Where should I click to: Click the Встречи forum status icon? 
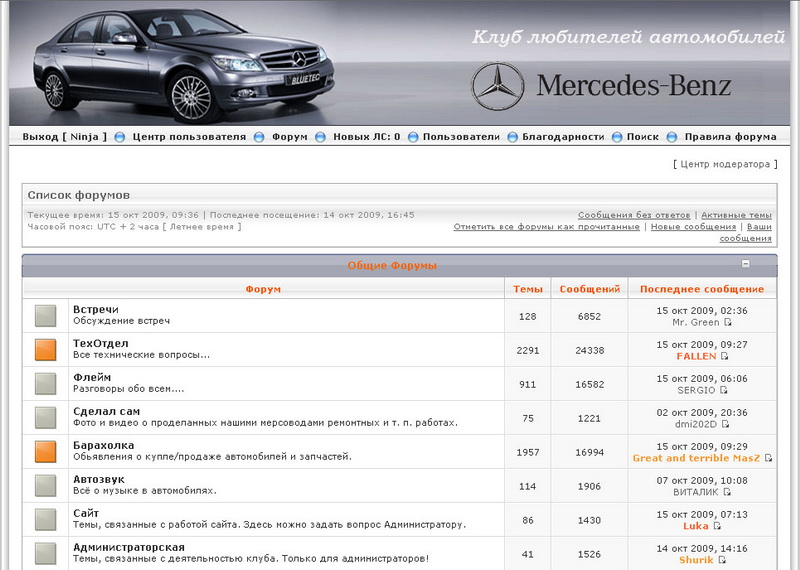tap(45, 316)
